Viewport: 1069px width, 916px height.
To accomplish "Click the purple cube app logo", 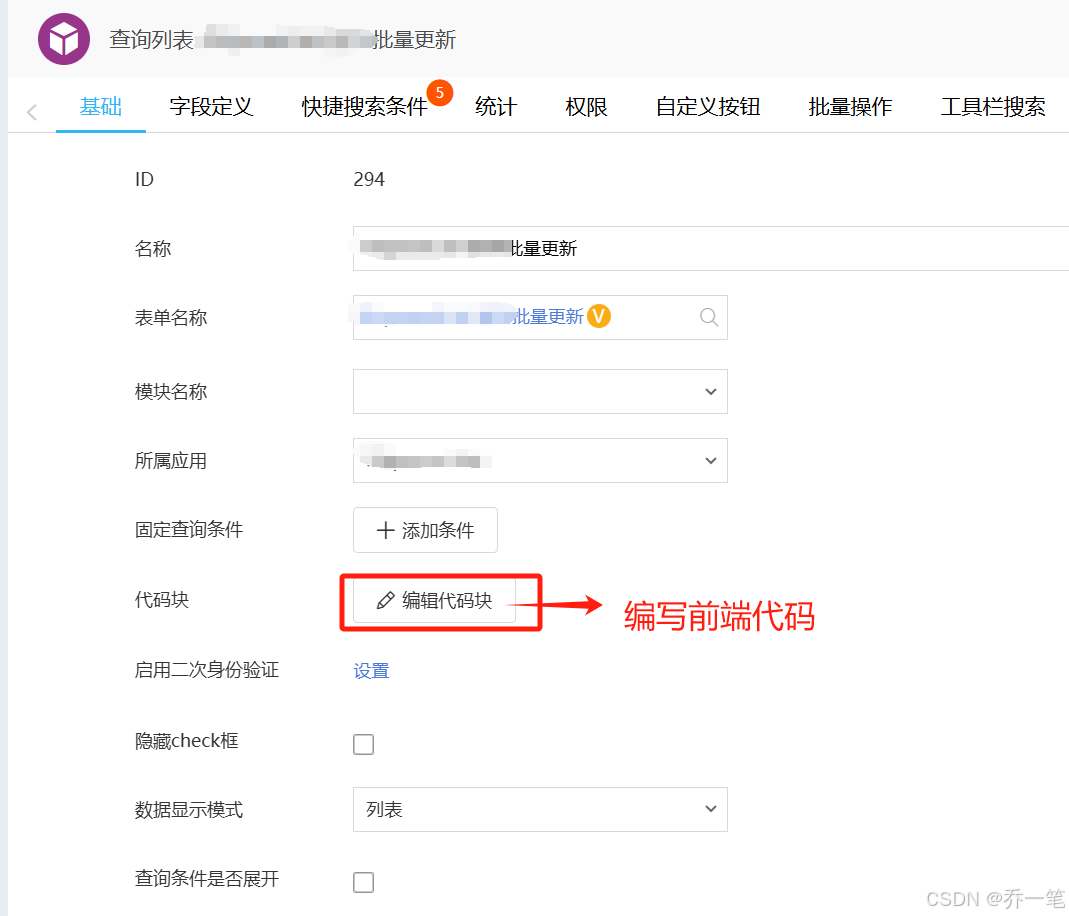I will point(63,38).
